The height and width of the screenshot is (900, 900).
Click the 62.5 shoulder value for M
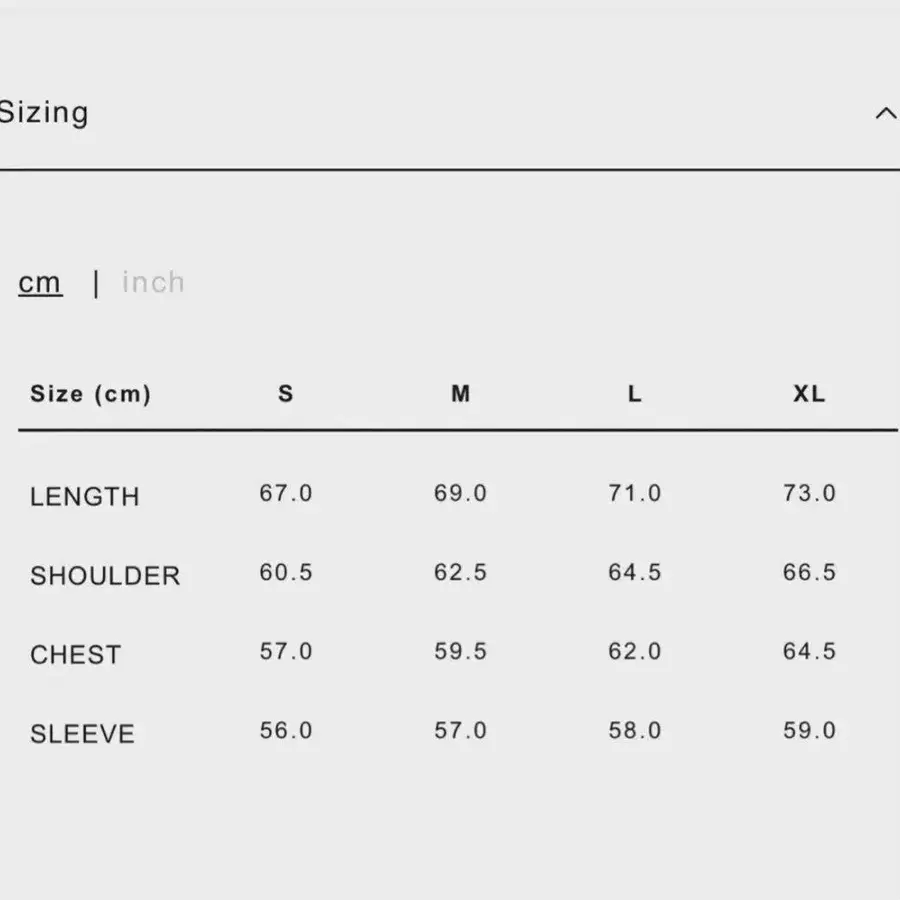(x=460, y=572)
